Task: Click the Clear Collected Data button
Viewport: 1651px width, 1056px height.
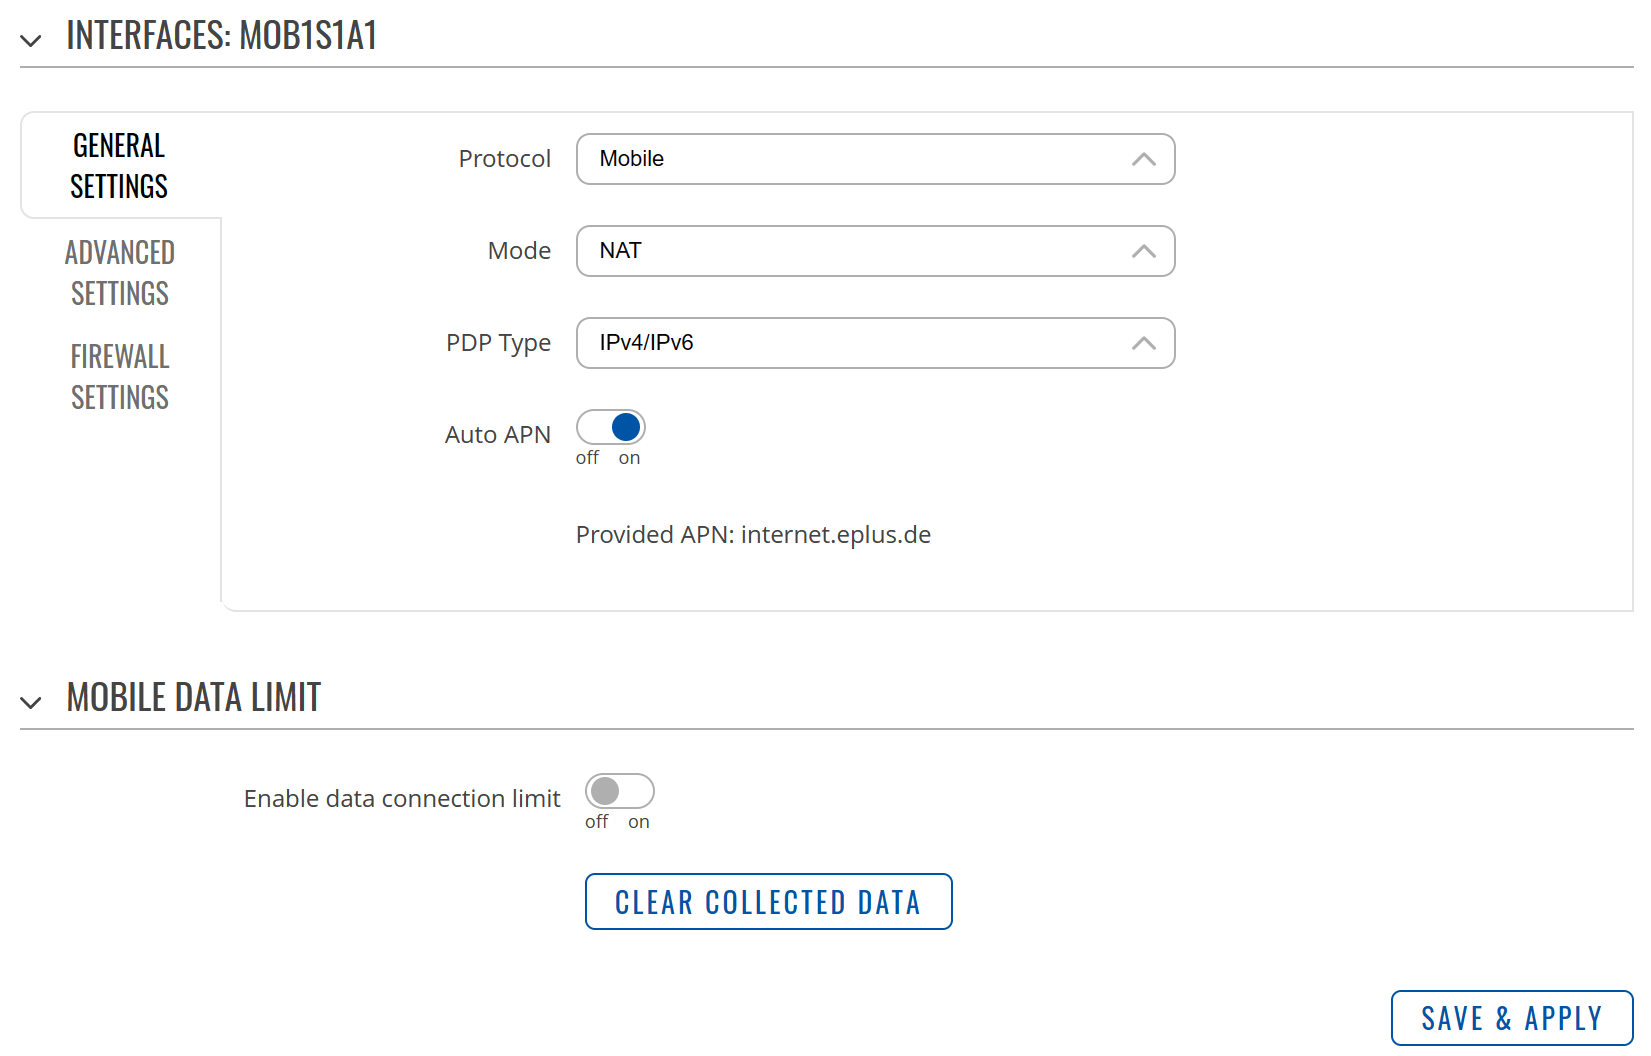Action: click(x=768, y=901)
